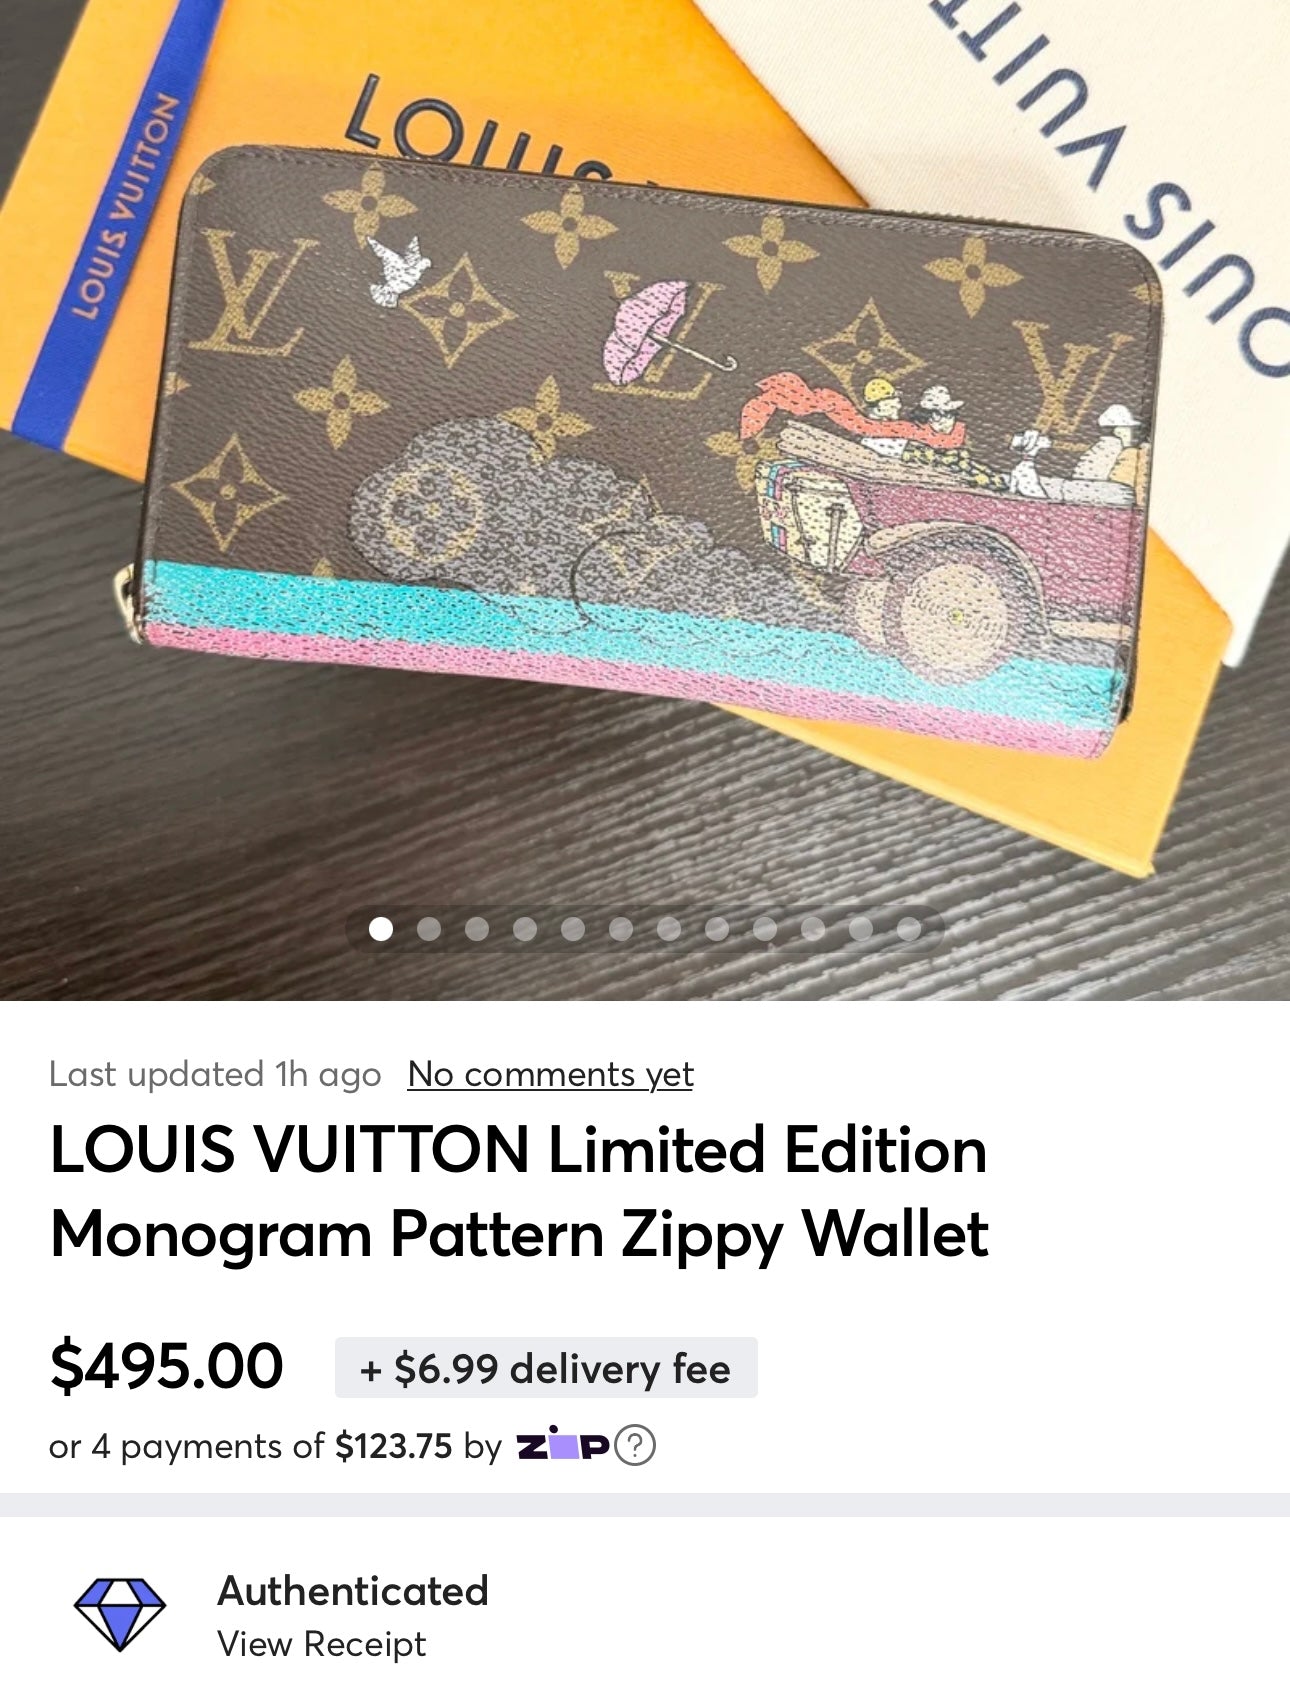Image resolution: width=1290 pixels, height=1702 pixels.
Task: Go to the second photo dot
Action: (429, 929)
